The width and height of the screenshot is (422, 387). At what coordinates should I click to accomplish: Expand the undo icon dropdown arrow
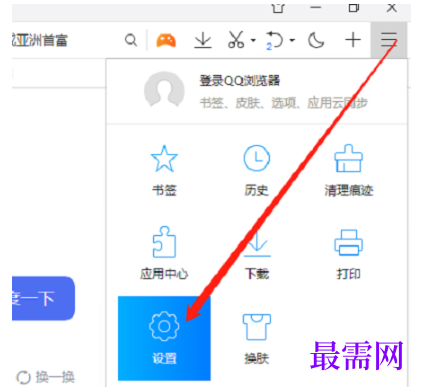coord(292,40)
